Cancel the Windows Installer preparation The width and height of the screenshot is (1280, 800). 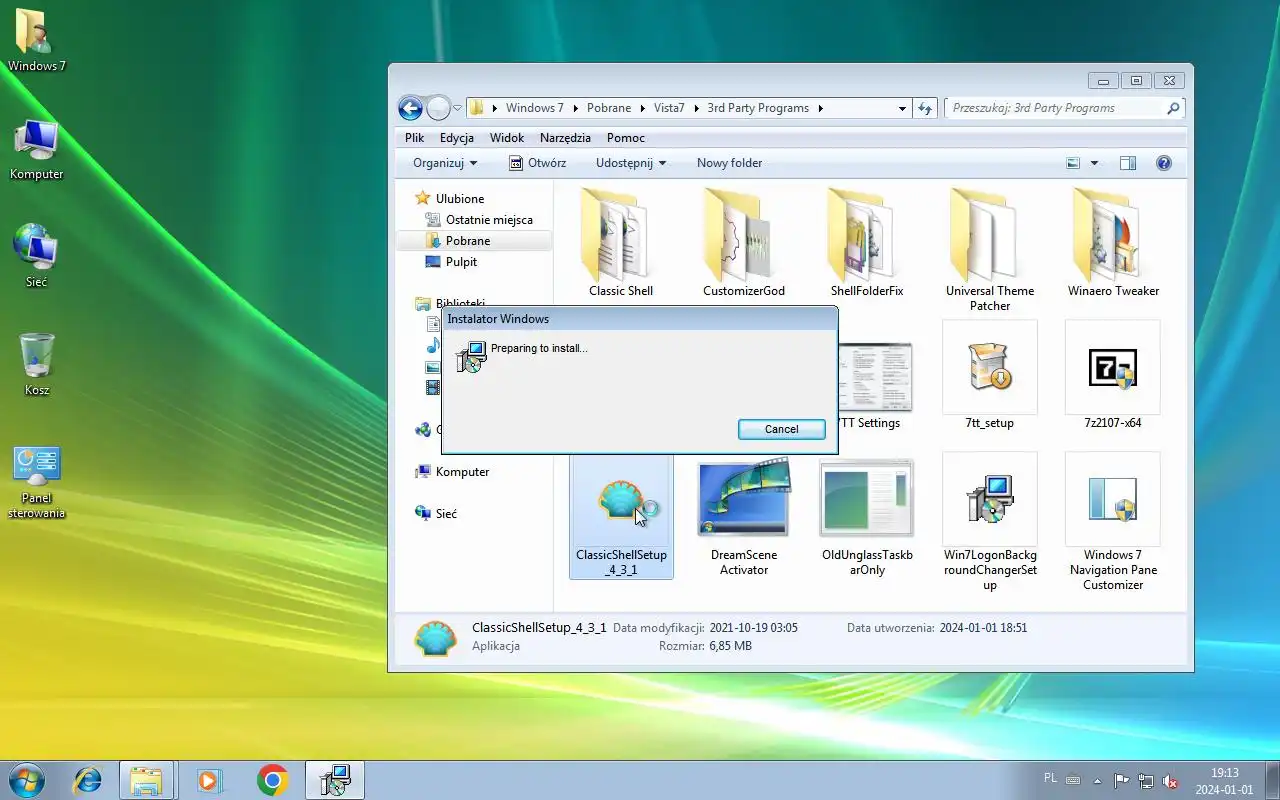coord(781,429)
